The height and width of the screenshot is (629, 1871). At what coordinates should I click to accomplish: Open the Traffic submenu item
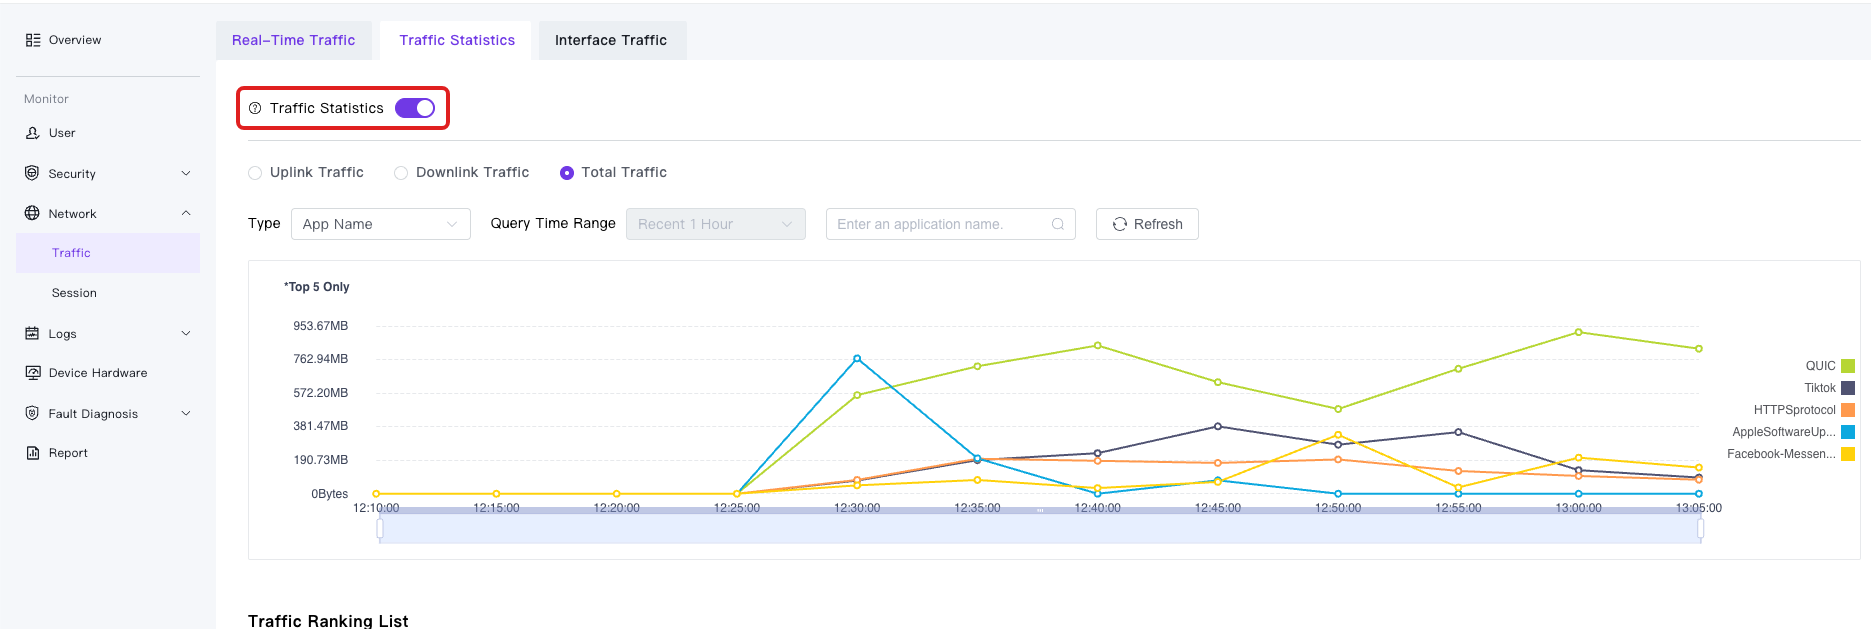108,253
